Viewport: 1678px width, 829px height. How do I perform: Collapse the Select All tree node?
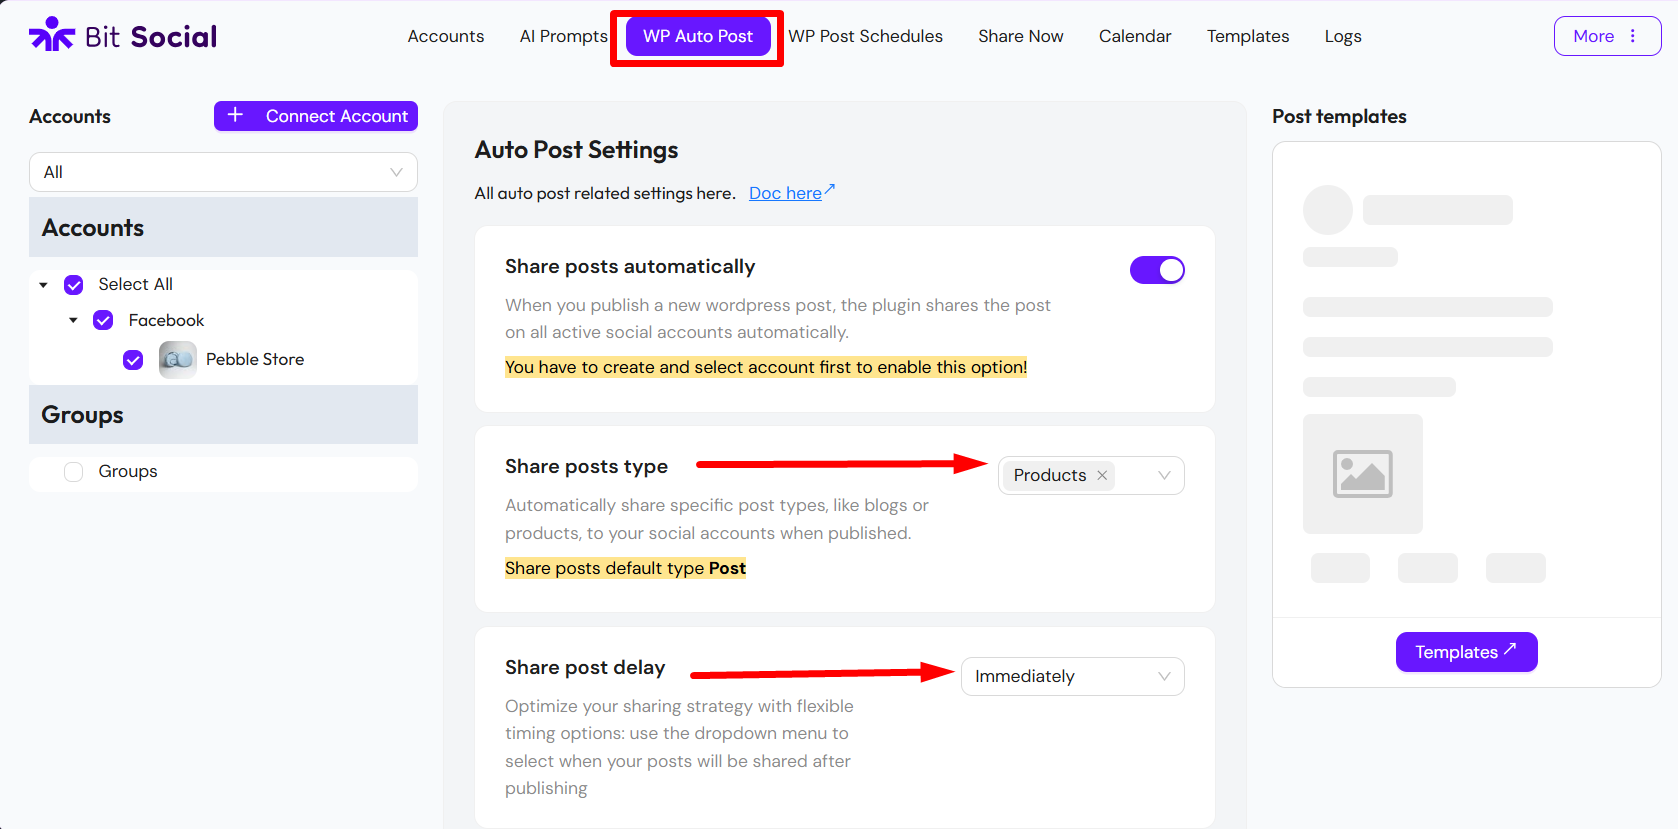(x=43, y=284)
